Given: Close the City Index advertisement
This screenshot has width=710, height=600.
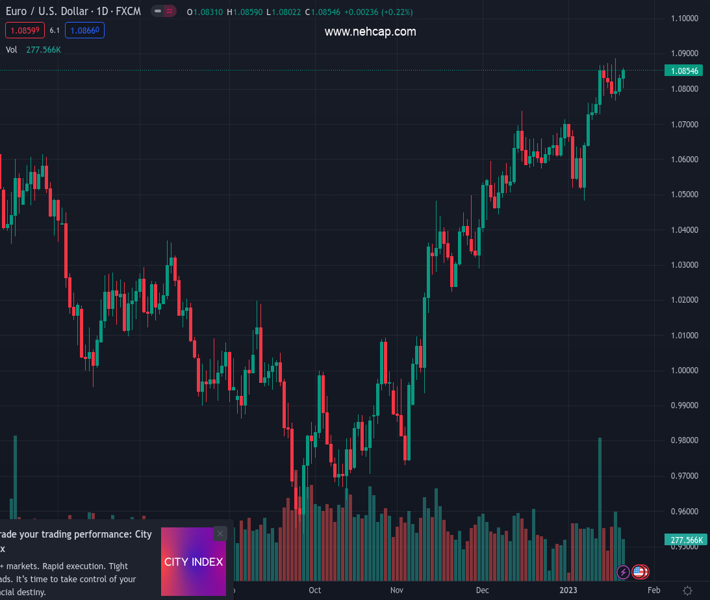Looking at the screenshot, I should tap(220, 534).
